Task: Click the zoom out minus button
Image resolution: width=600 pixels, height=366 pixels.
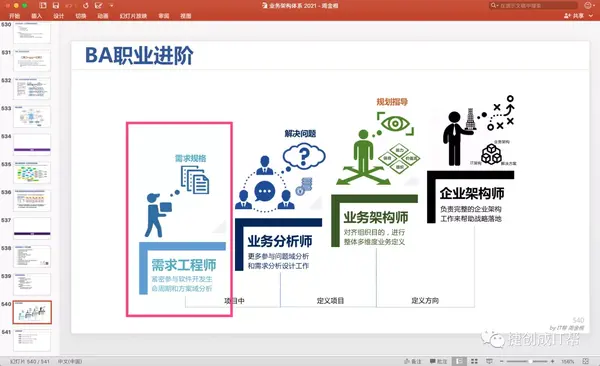Action: pos(502,361)
